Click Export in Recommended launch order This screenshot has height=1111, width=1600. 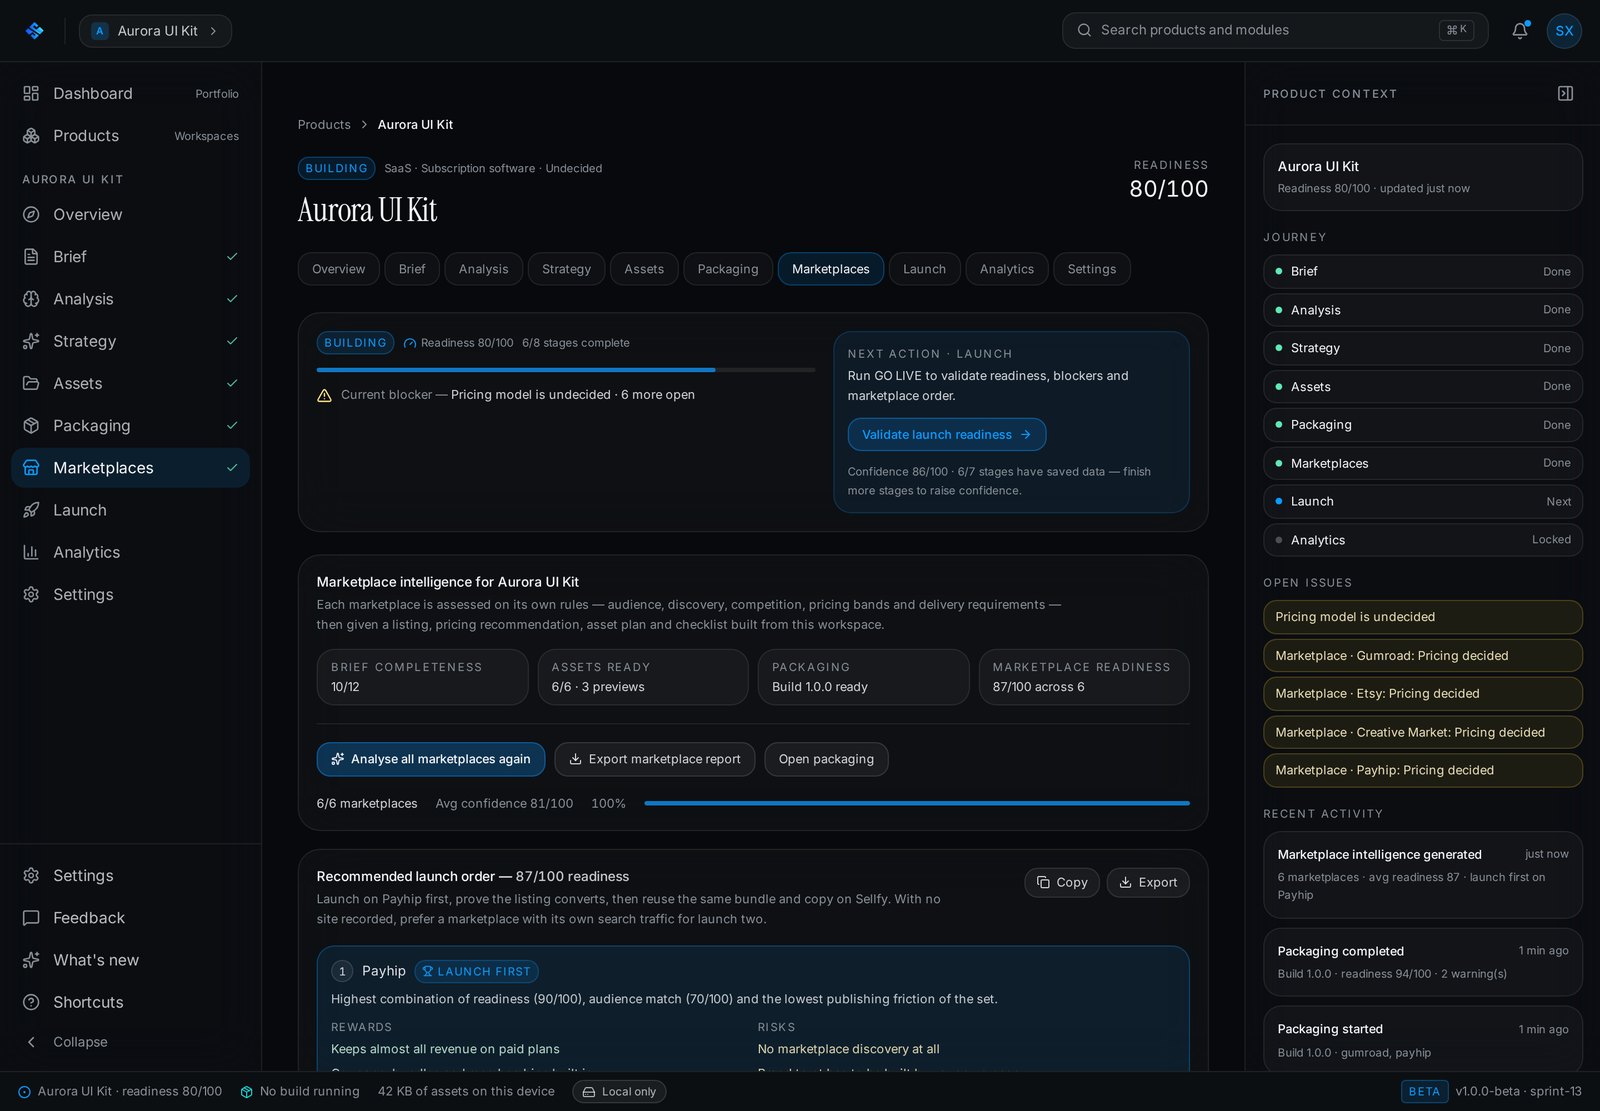click(1148, 882)
